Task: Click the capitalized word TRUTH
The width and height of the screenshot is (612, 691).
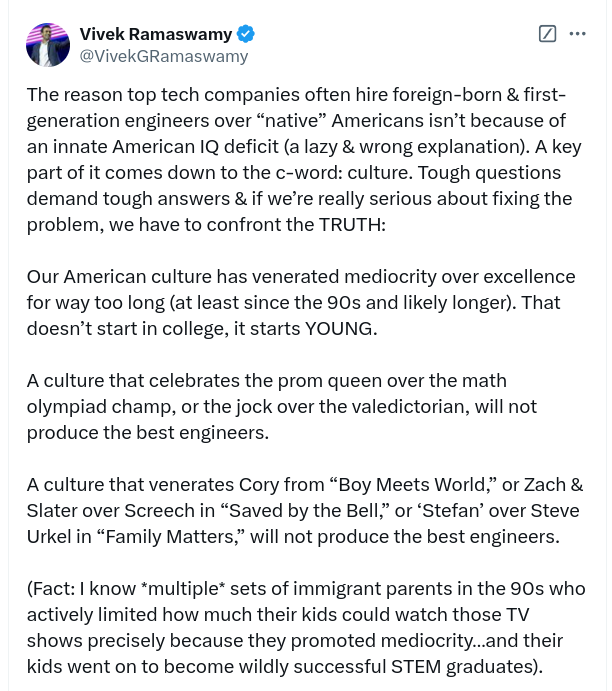Action: [350, 225]
